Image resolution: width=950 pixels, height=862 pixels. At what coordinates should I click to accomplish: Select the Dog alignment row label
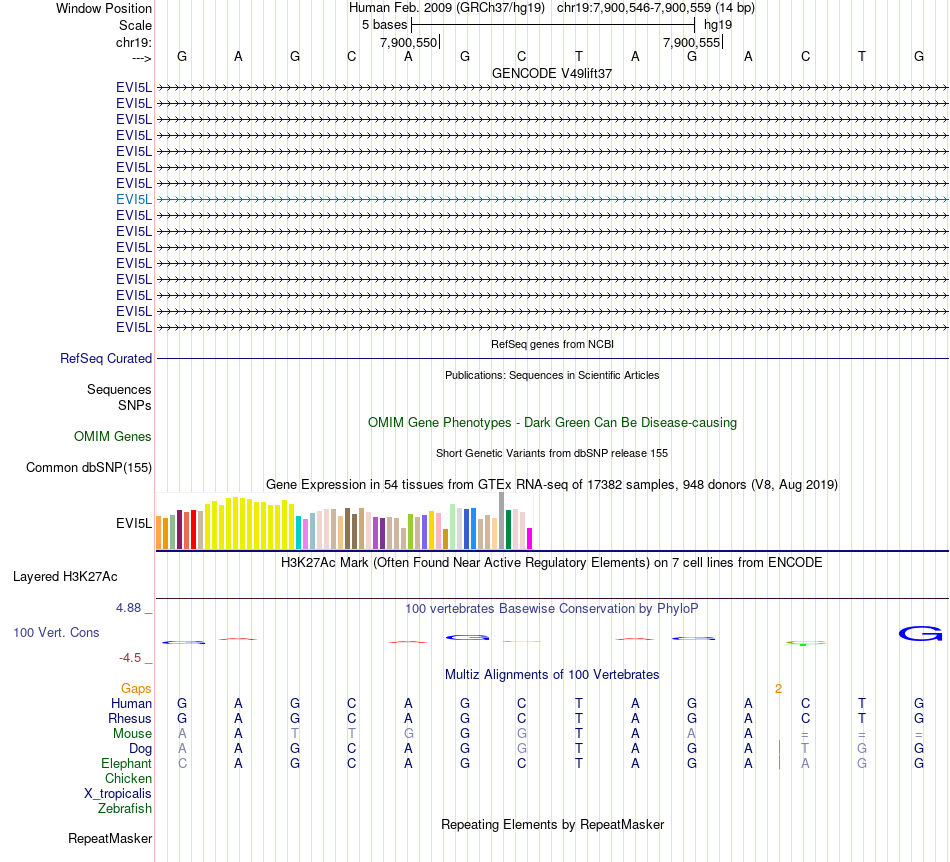[x=141, y=749]
